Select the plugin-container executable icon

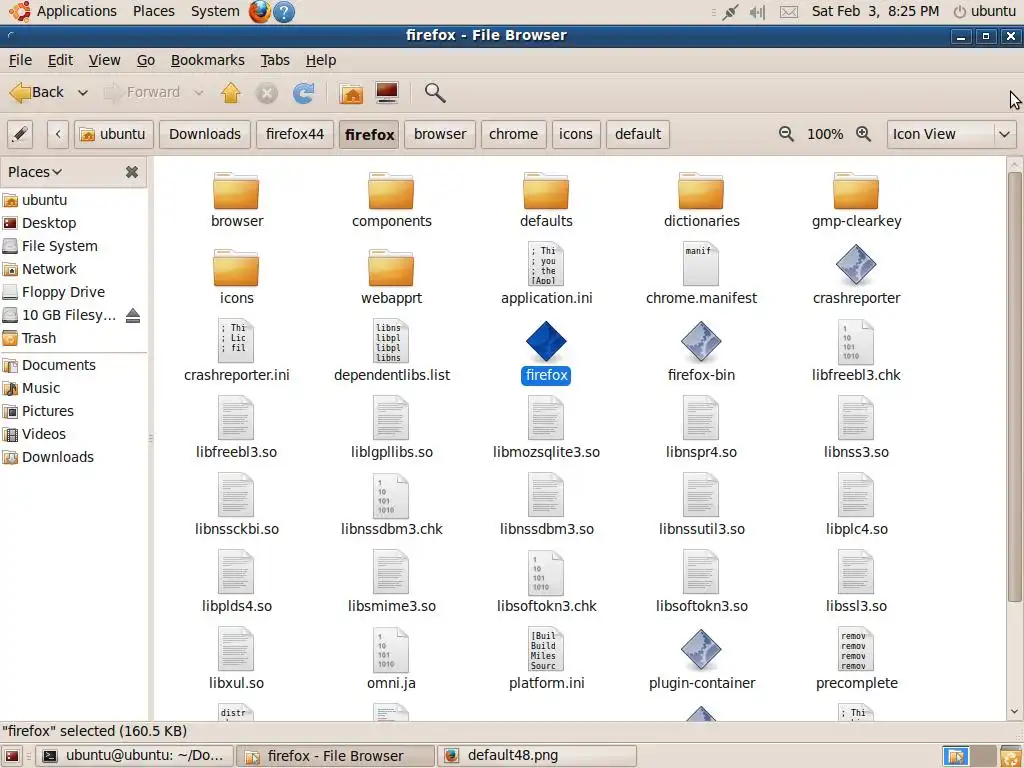[x=701, y=650]
